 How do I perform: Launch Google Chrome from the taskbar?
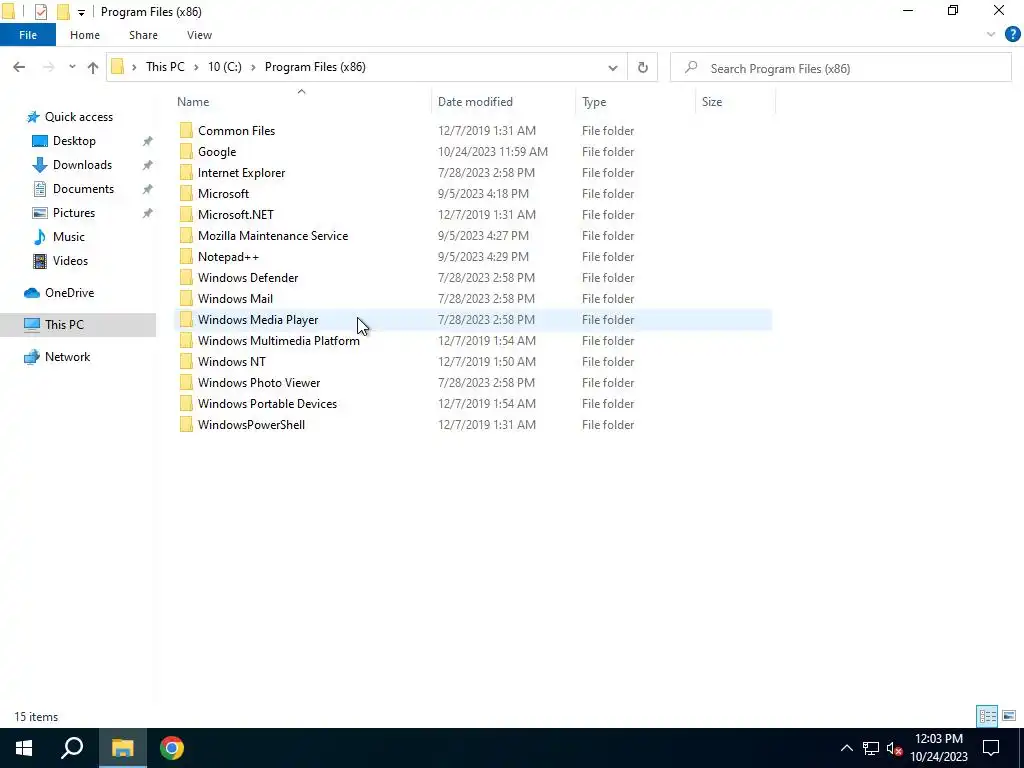(x=172, y=748)
